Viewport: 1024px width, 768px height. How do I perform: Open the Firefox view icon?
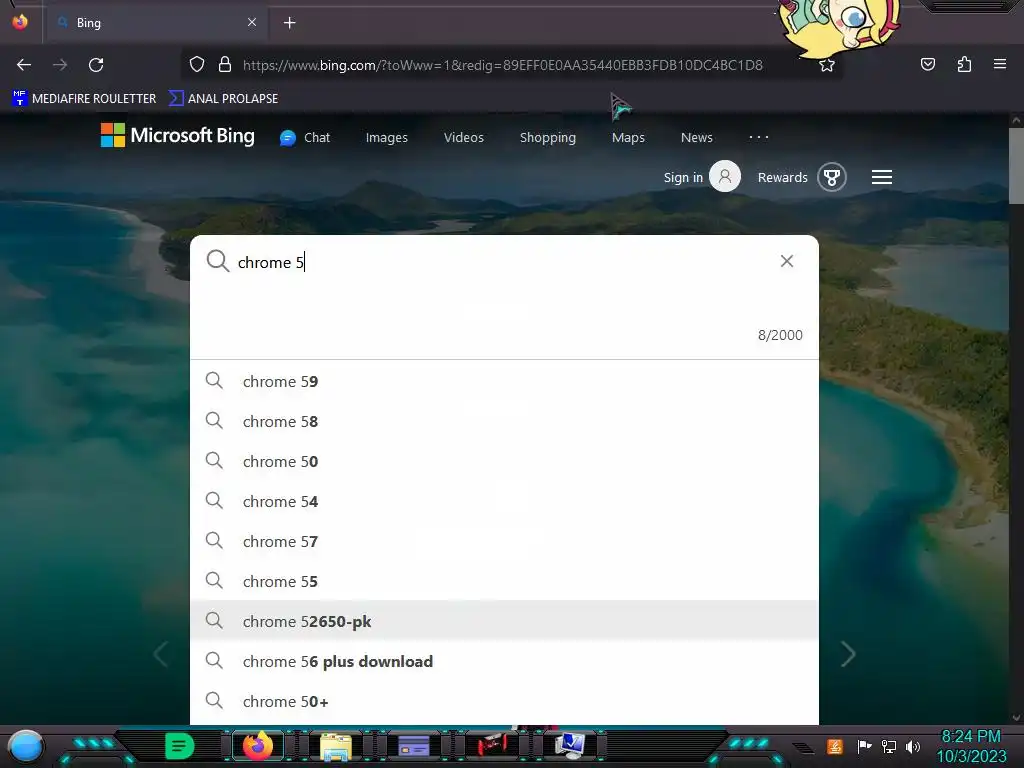point(20,22)
